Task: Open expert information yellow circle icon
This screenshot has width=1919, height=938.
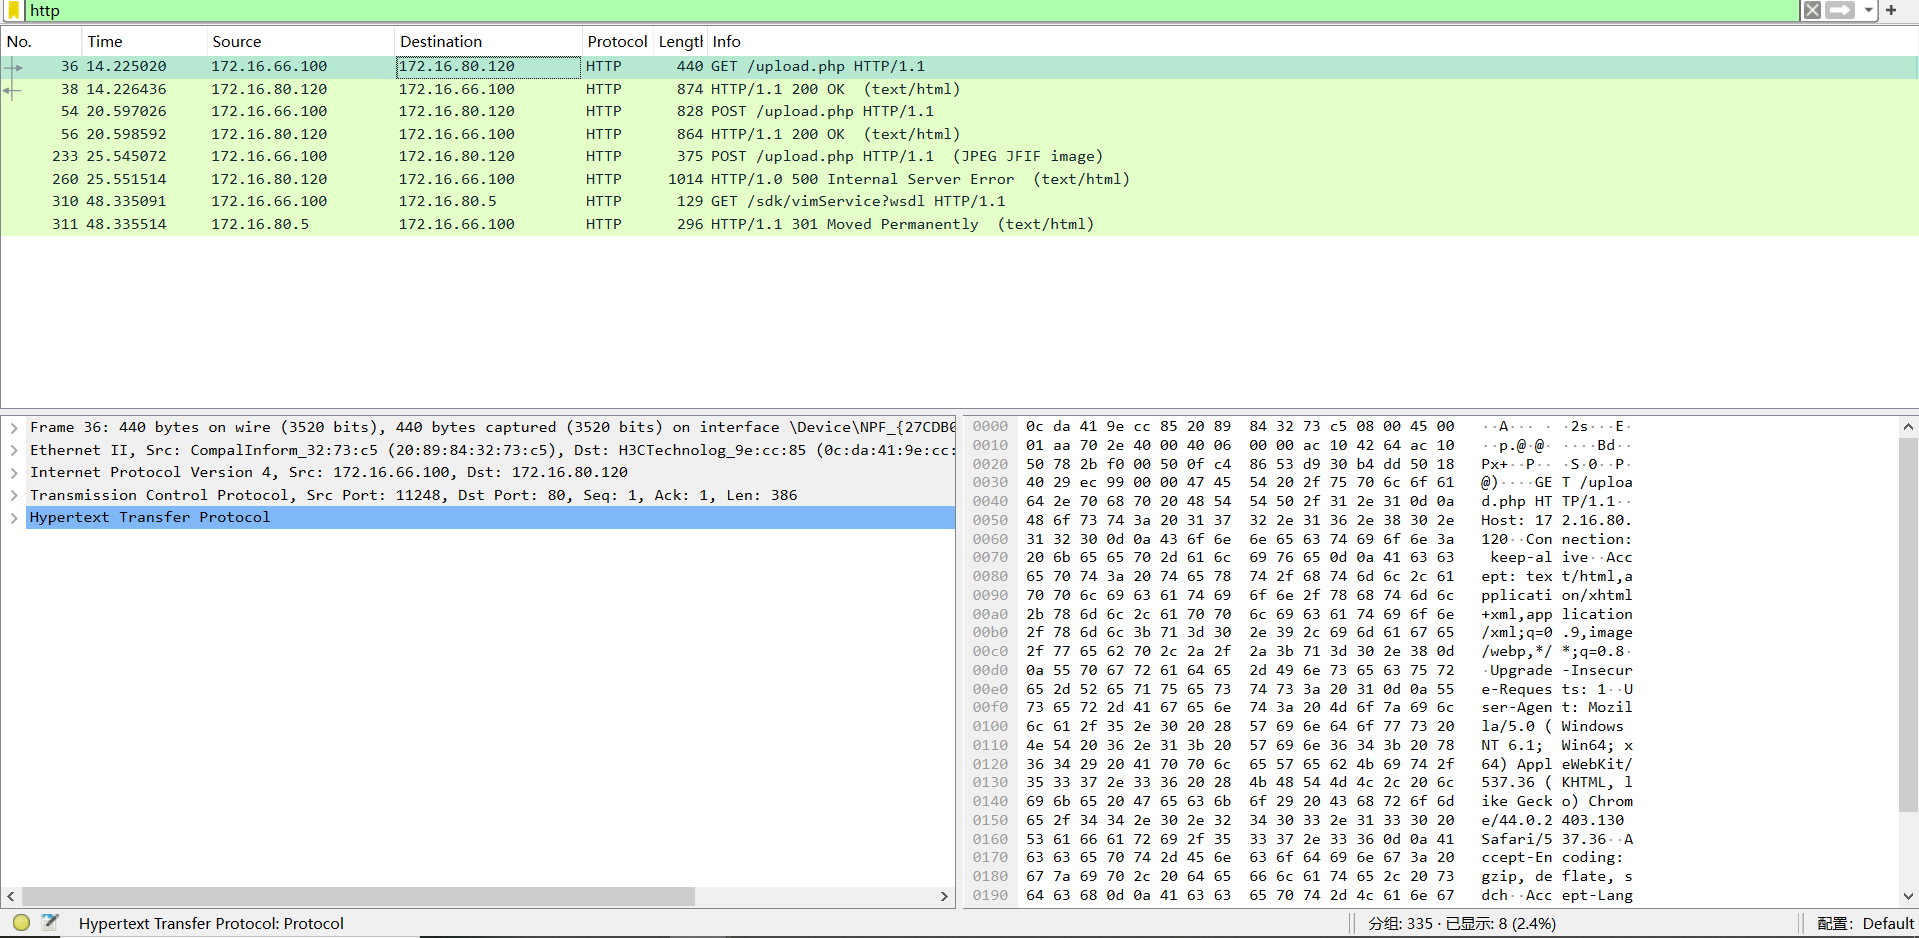Action: pyautogui.click(x=21, y=923)
